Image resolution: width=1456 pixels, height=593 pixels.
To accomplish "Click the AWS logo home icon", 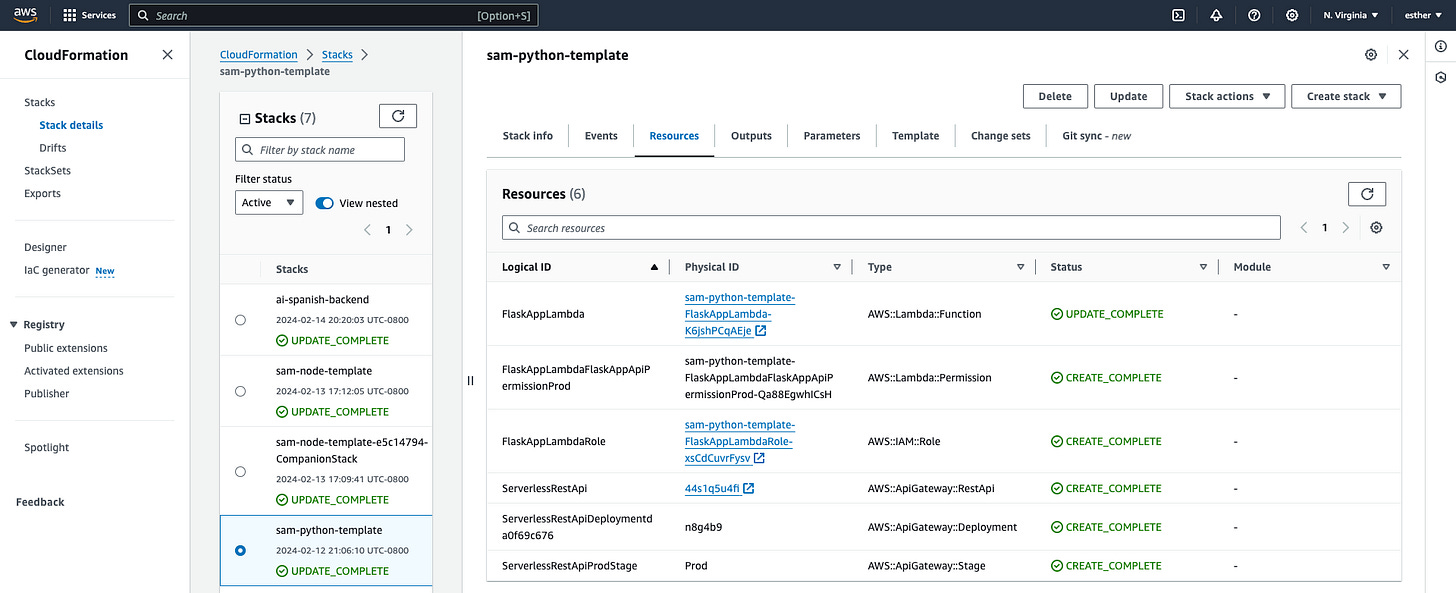I will pyautogui.click(x=25, y=15).
